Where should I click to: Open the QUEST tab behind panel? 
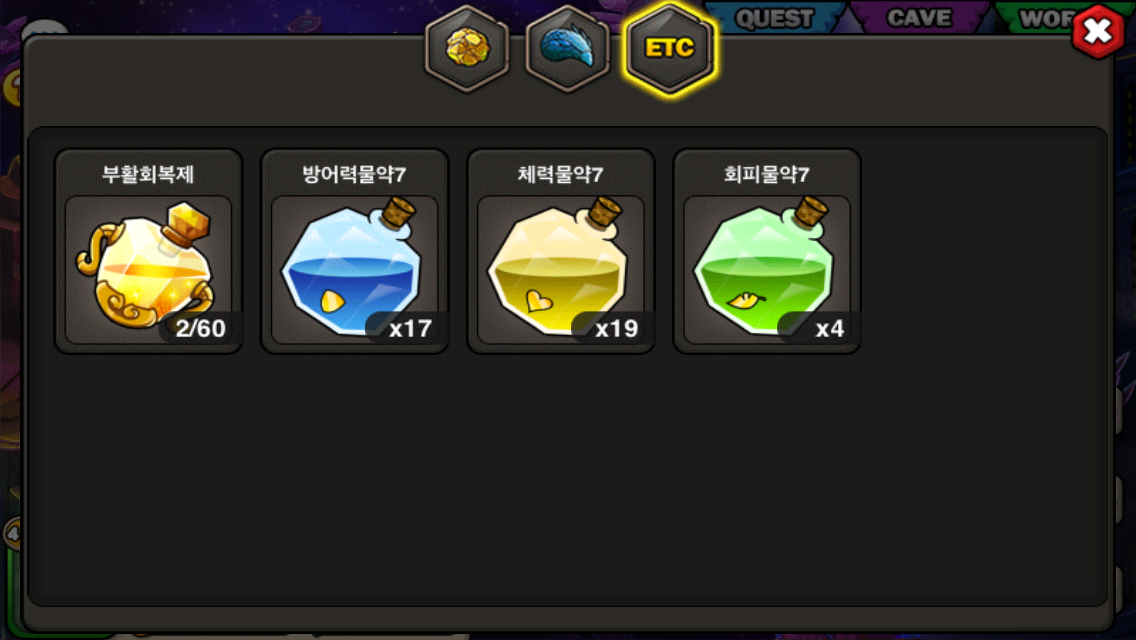(x=774, y=17)
